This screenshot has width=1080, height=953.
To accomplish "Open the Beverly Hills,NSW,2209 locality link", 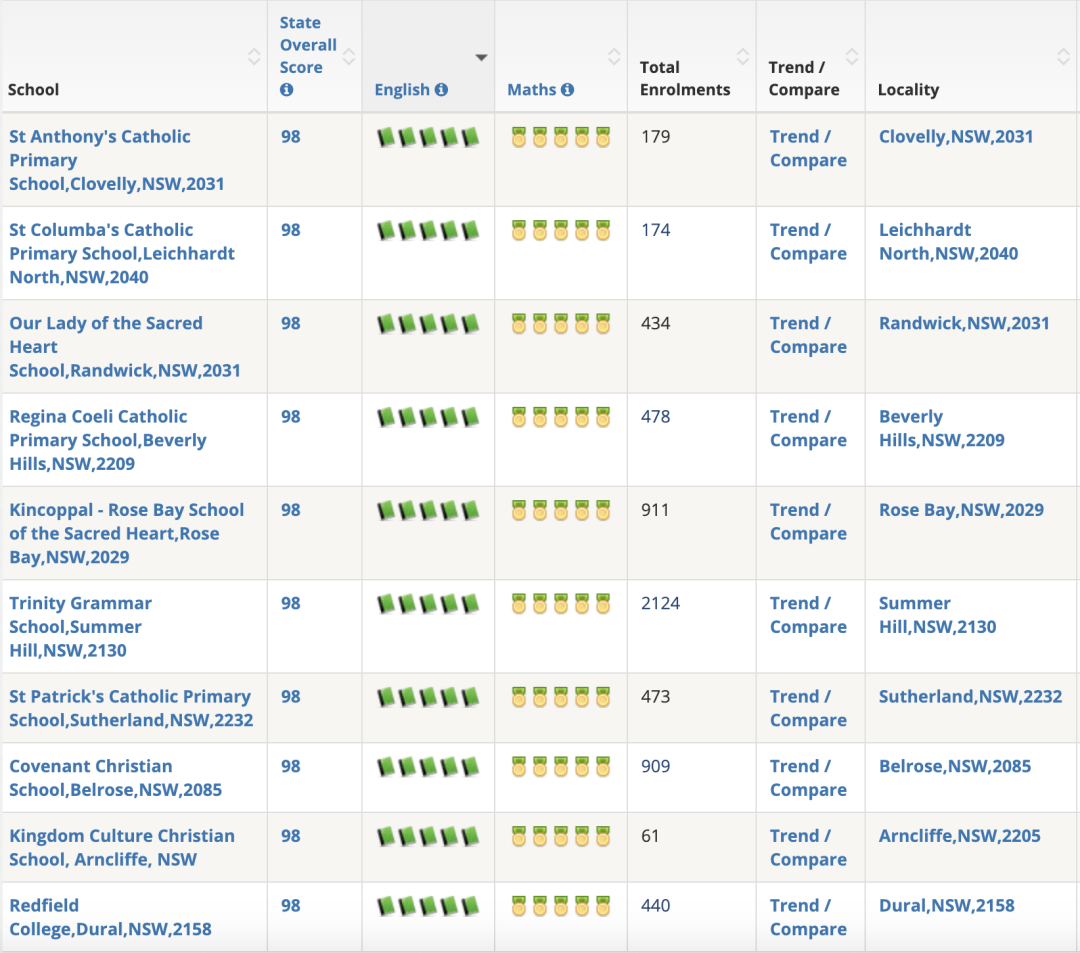I will click(942, 428).
